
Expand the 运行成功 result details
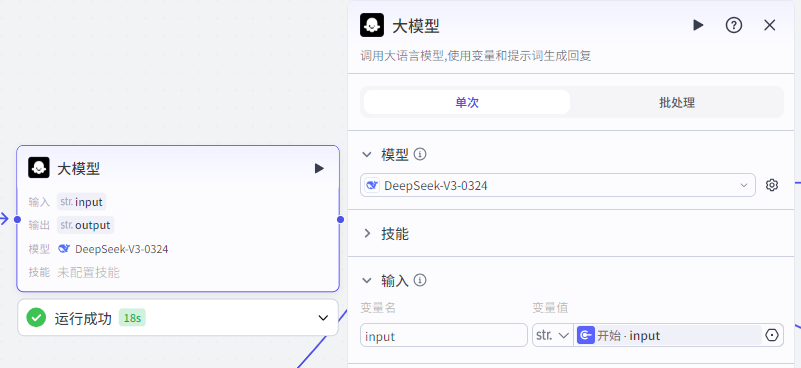(323, 318)
